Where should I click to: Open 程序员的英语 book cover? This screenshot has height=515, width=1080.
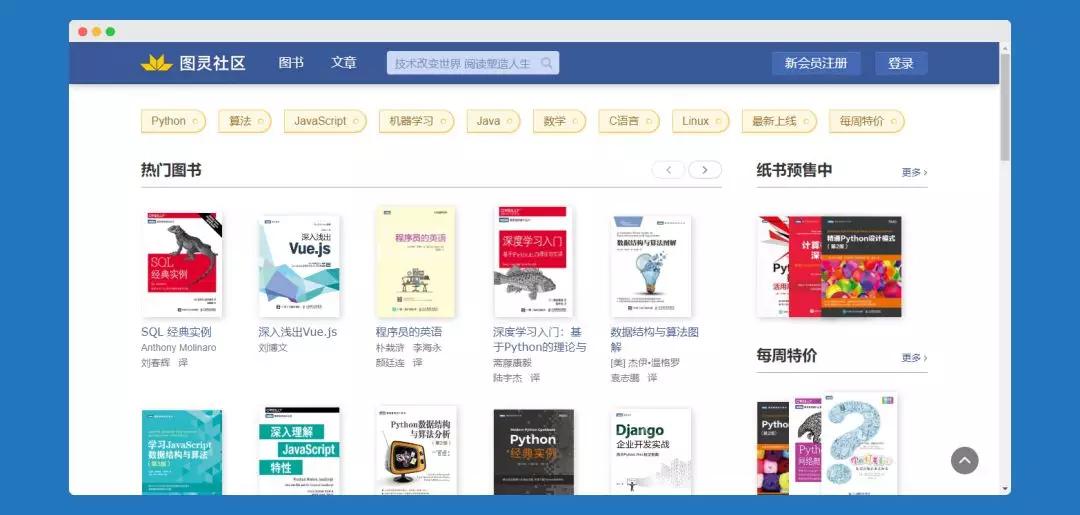416,262
